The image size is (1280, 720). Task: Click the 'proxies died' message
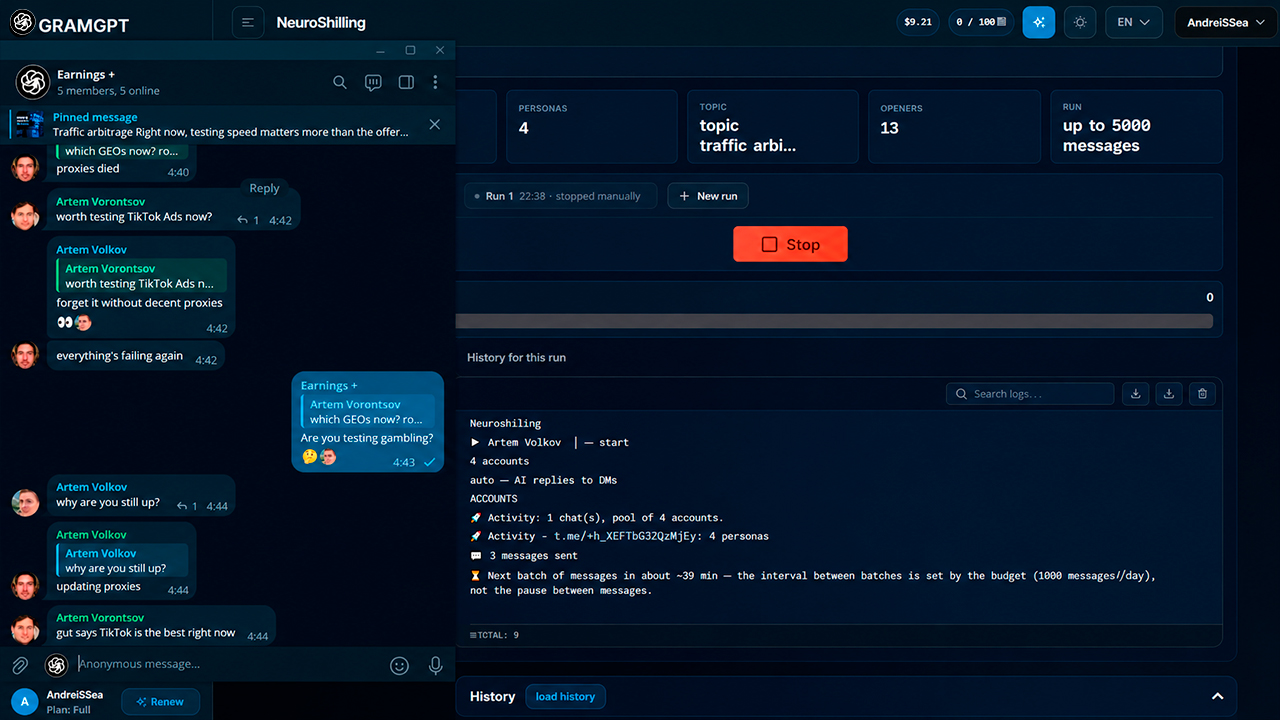point(122,162)
